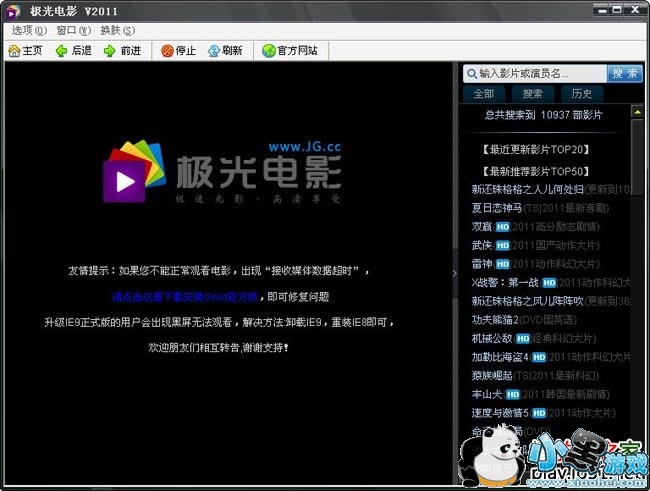Screen dimensions: 650x491
Task: Click the HD badge next to 机械公敌
Action: click(x=523, y=339)
